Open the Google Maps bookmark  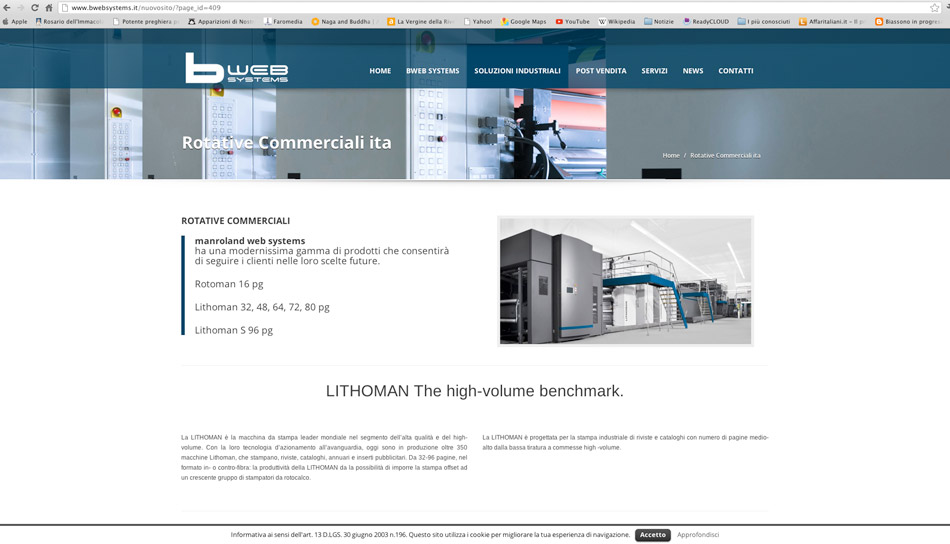click(523, 21)
